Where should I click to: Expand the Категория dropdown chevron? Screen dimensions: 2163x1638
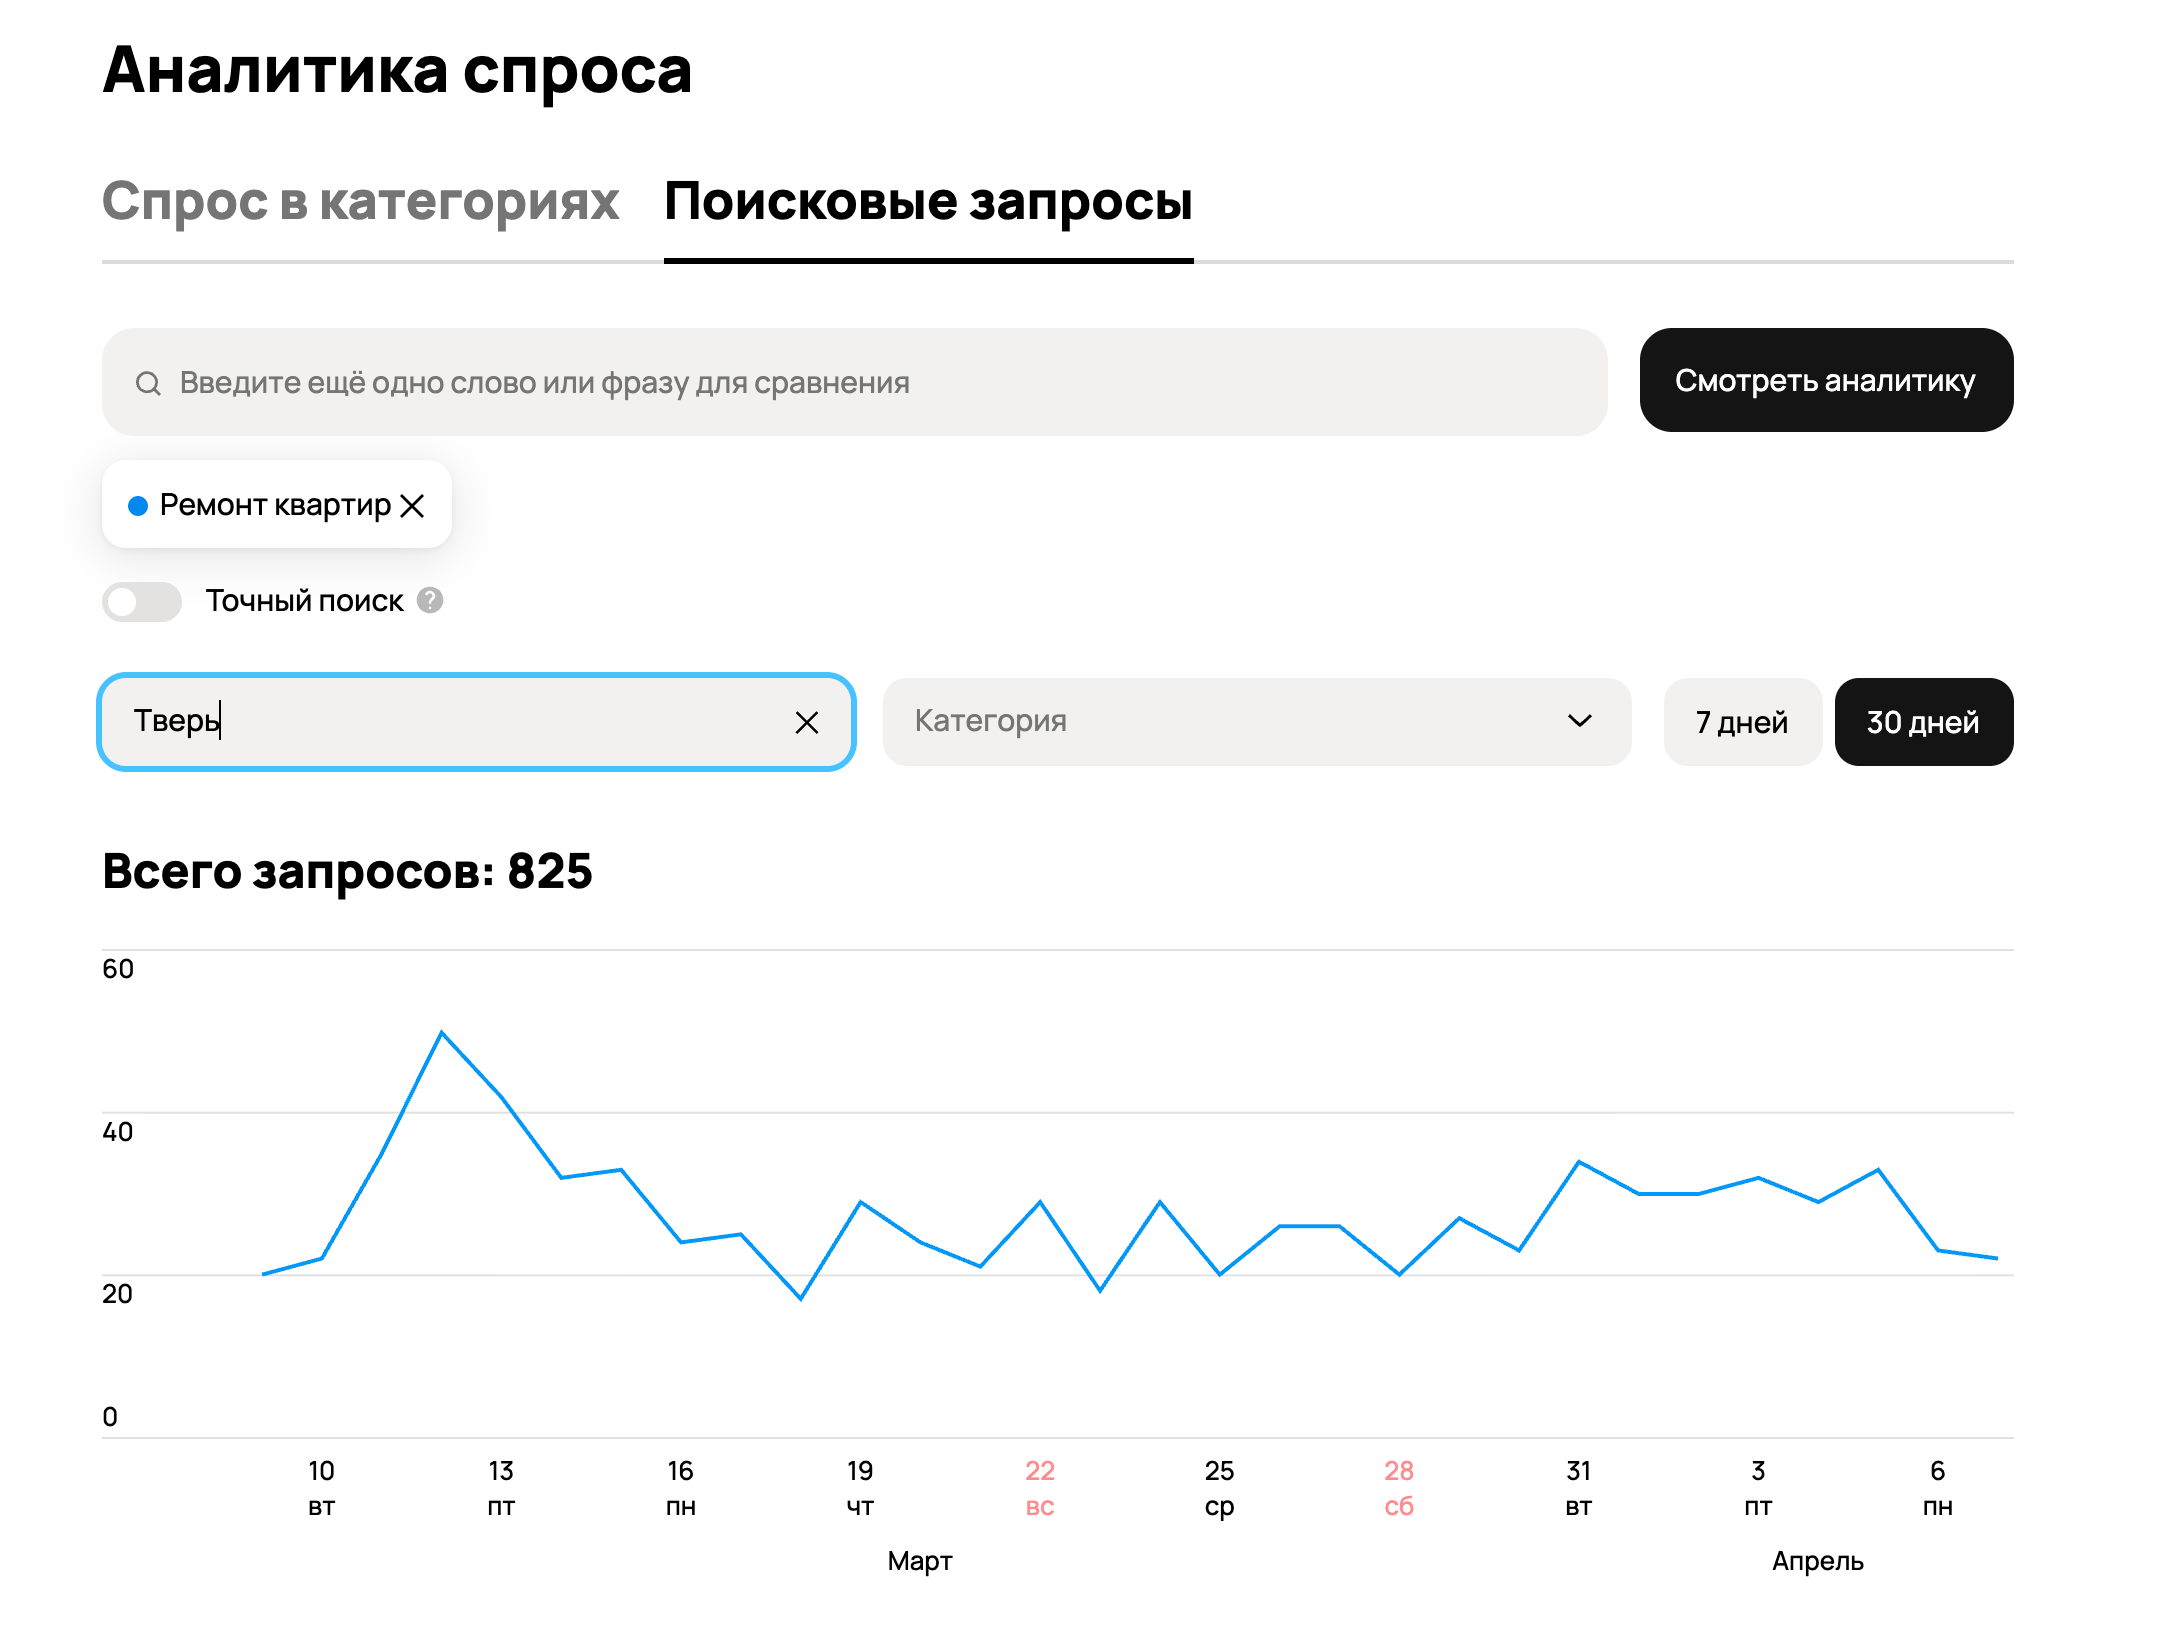pos(1579,721)
